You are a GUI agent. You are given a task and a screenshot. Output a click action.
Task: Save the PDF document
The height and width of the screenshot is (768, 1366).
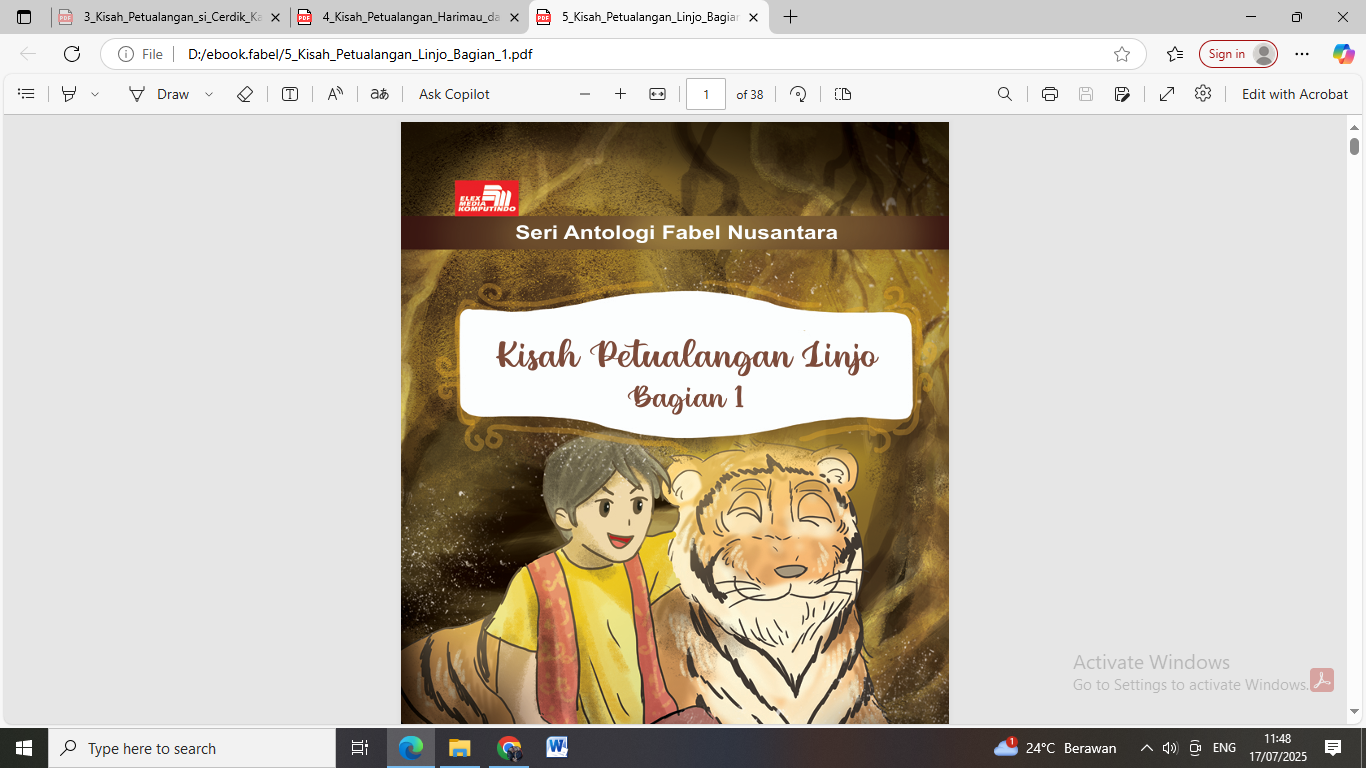1085,93
